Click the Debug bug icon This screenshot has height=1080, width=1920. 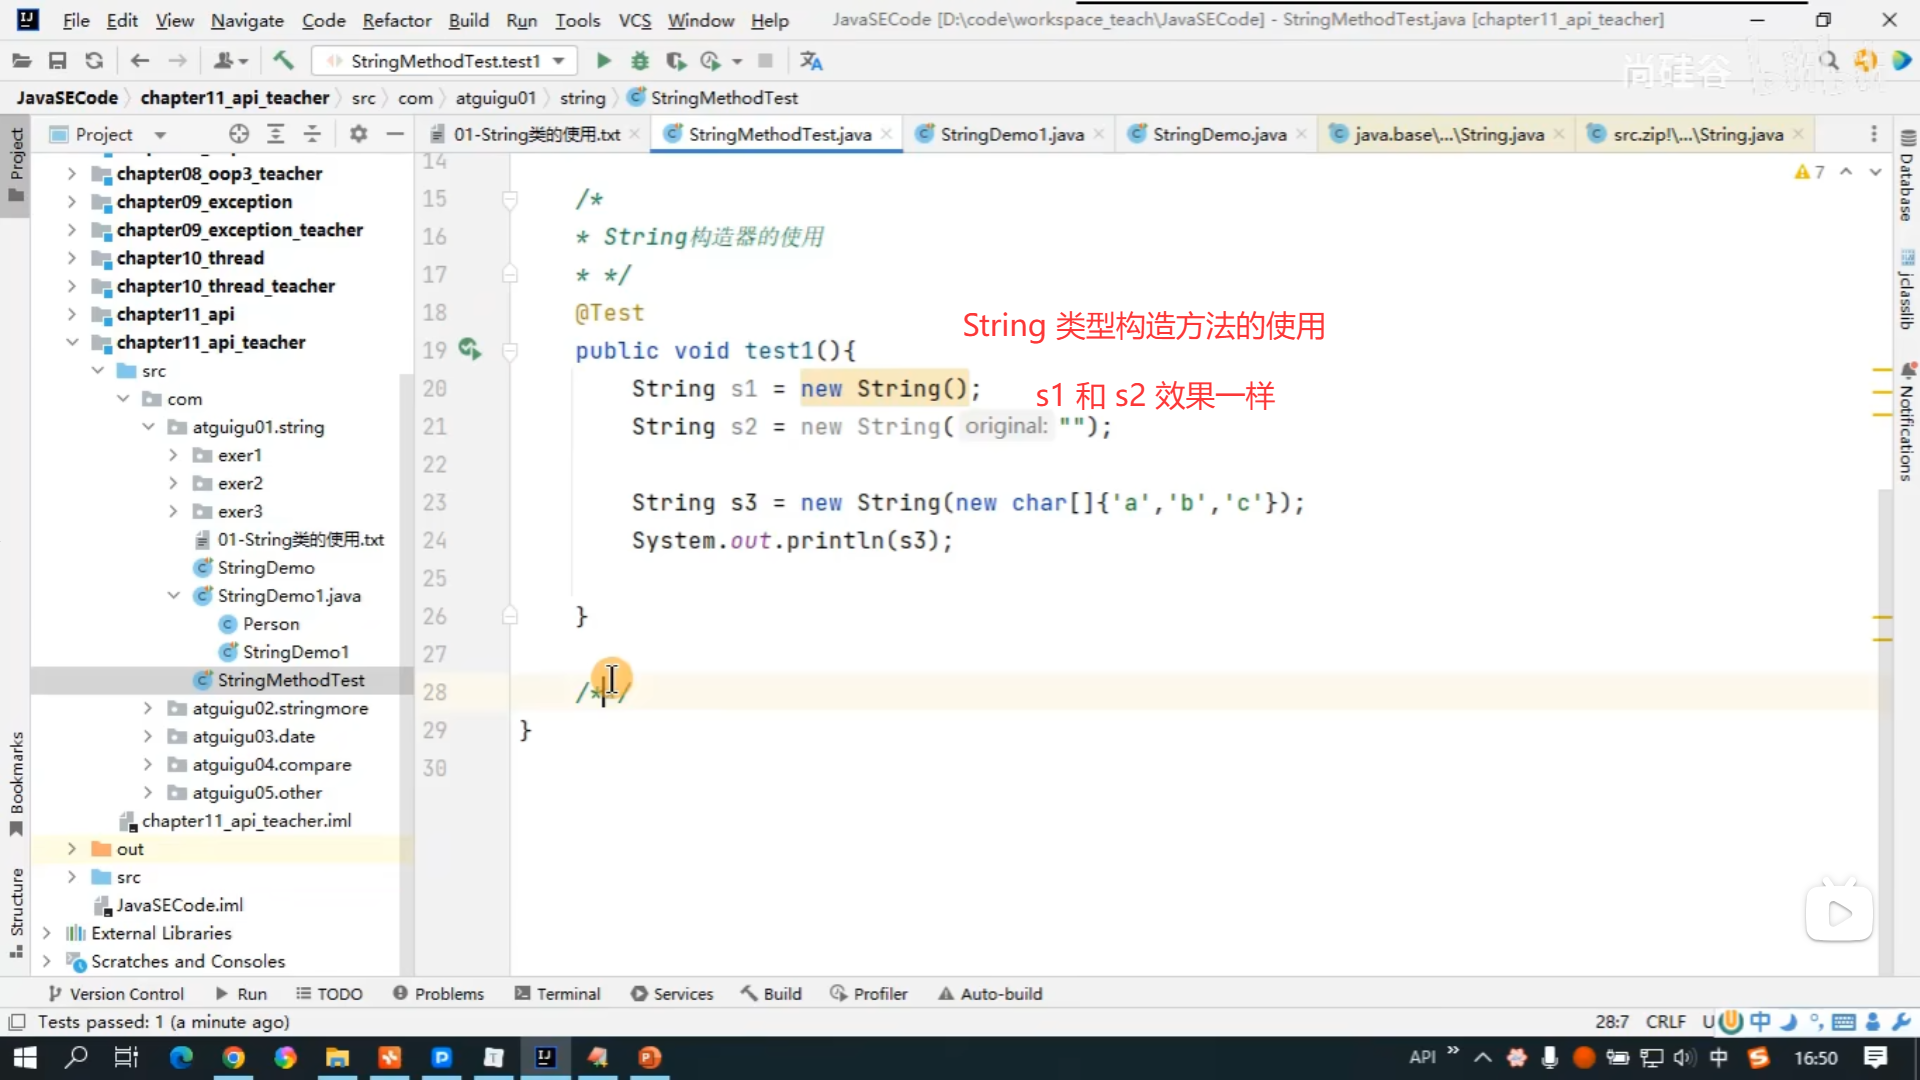pos(640,61)
